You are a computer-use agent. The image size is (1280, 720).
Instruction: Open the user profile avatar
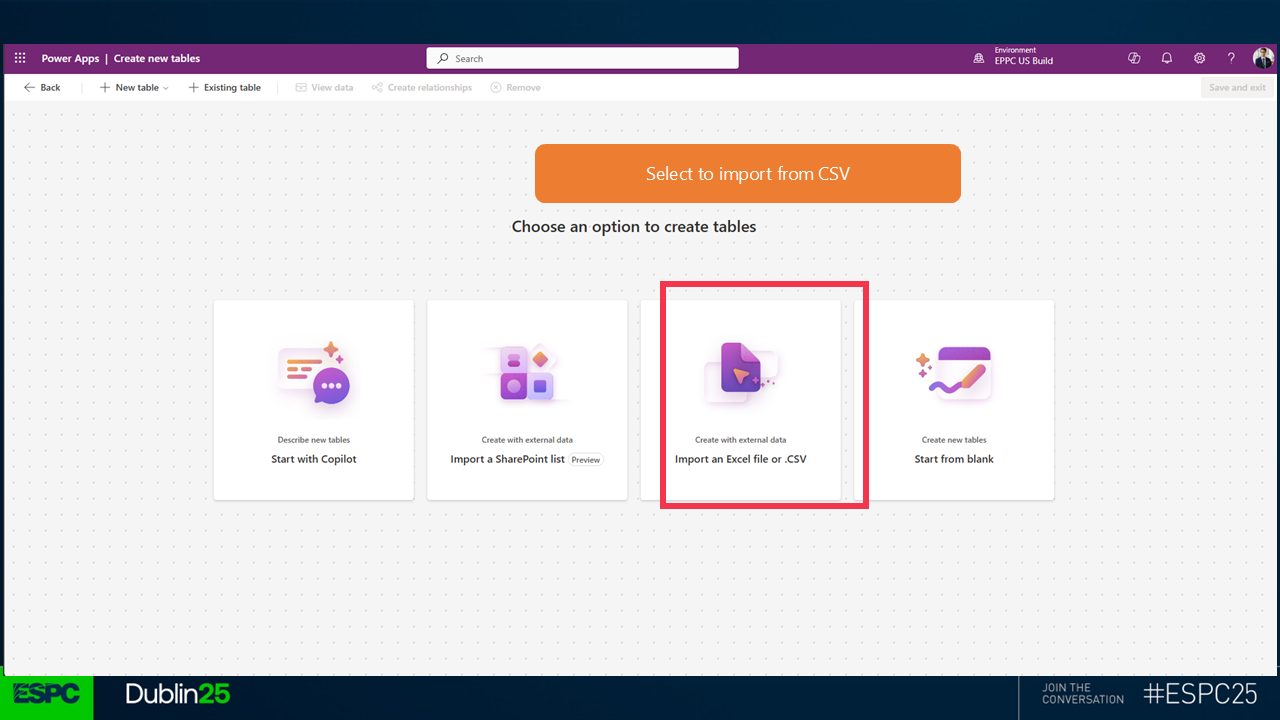(x=1263, y=58)
